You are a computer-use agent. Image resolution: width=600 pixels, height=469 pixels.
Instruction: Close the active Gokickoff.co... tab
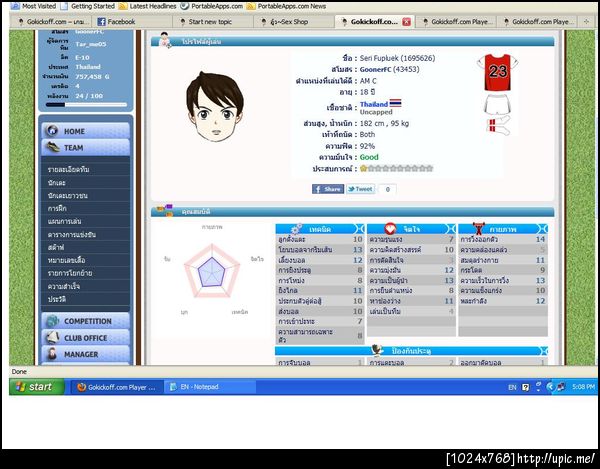[x=406, y=22]
